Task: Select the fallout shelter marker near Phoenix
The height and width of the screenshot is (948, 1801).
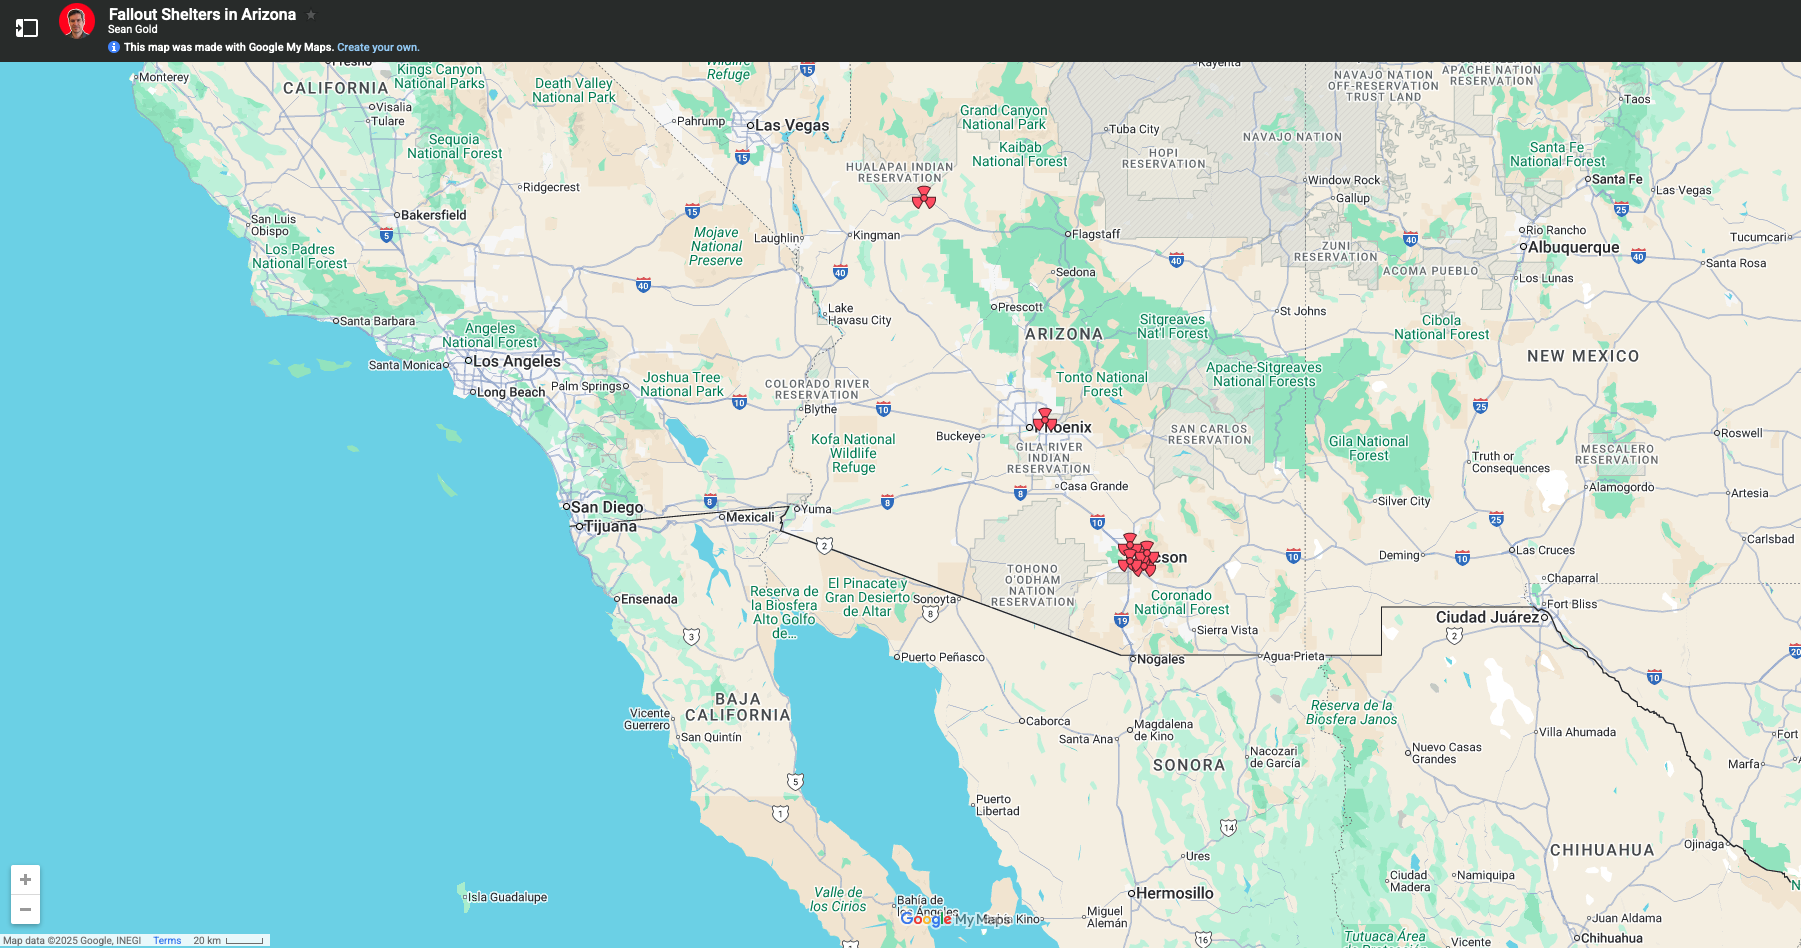Action: tap(1043, 420)
